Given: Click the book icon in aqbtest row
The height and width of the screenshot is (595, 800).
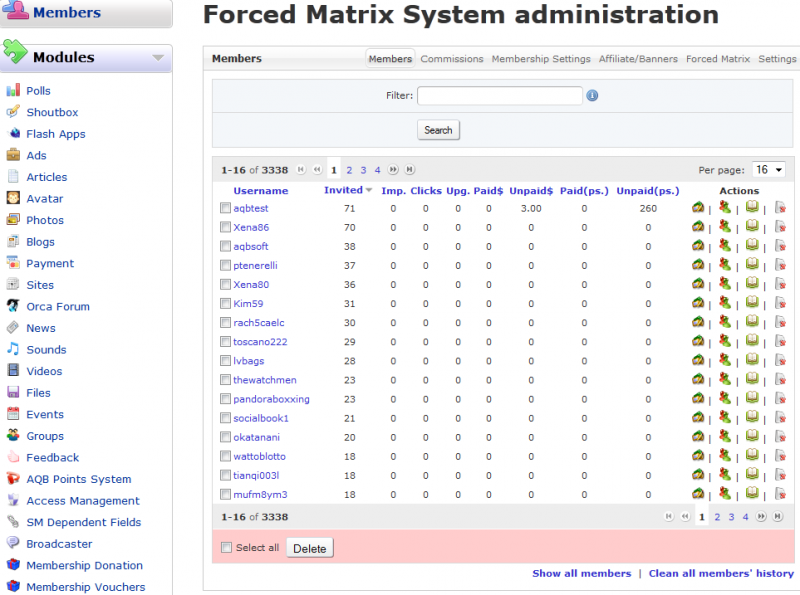Looking at the screenshot, I should [x=752, y=208].
